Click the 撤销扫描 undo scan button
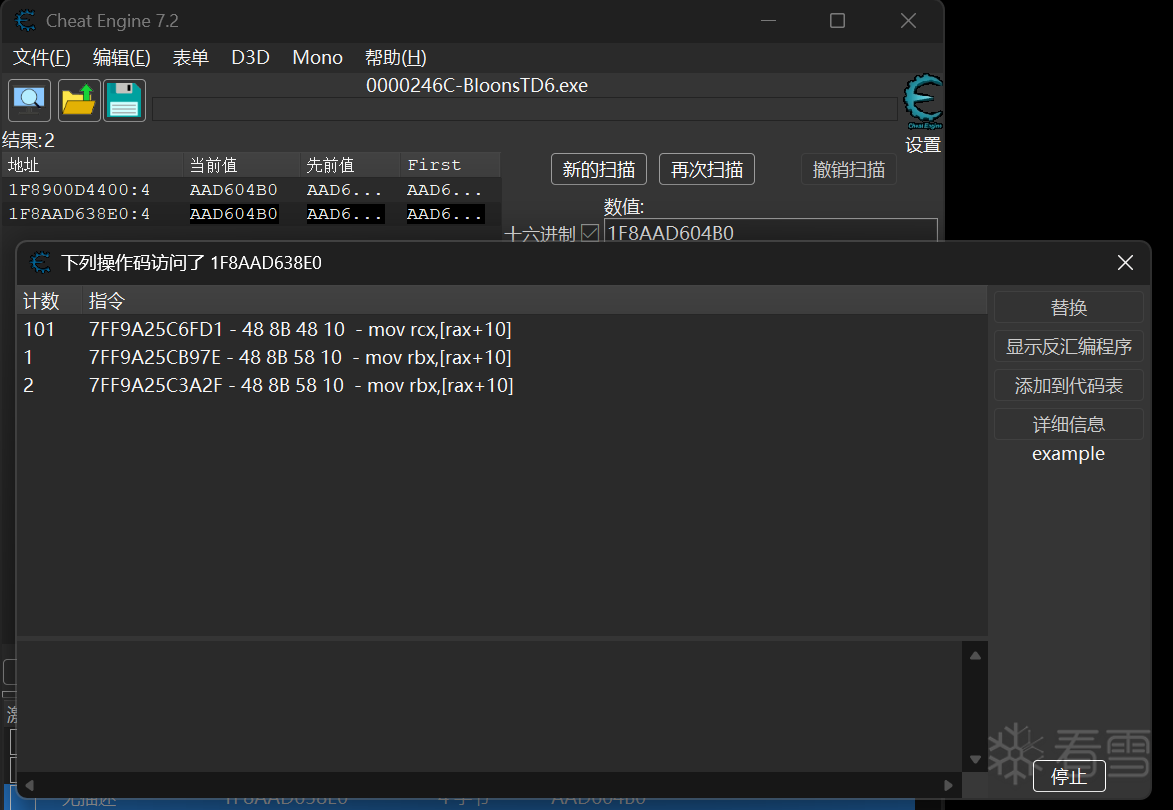This screenshot has height=810, width=1173. click(x=848, y=169)
